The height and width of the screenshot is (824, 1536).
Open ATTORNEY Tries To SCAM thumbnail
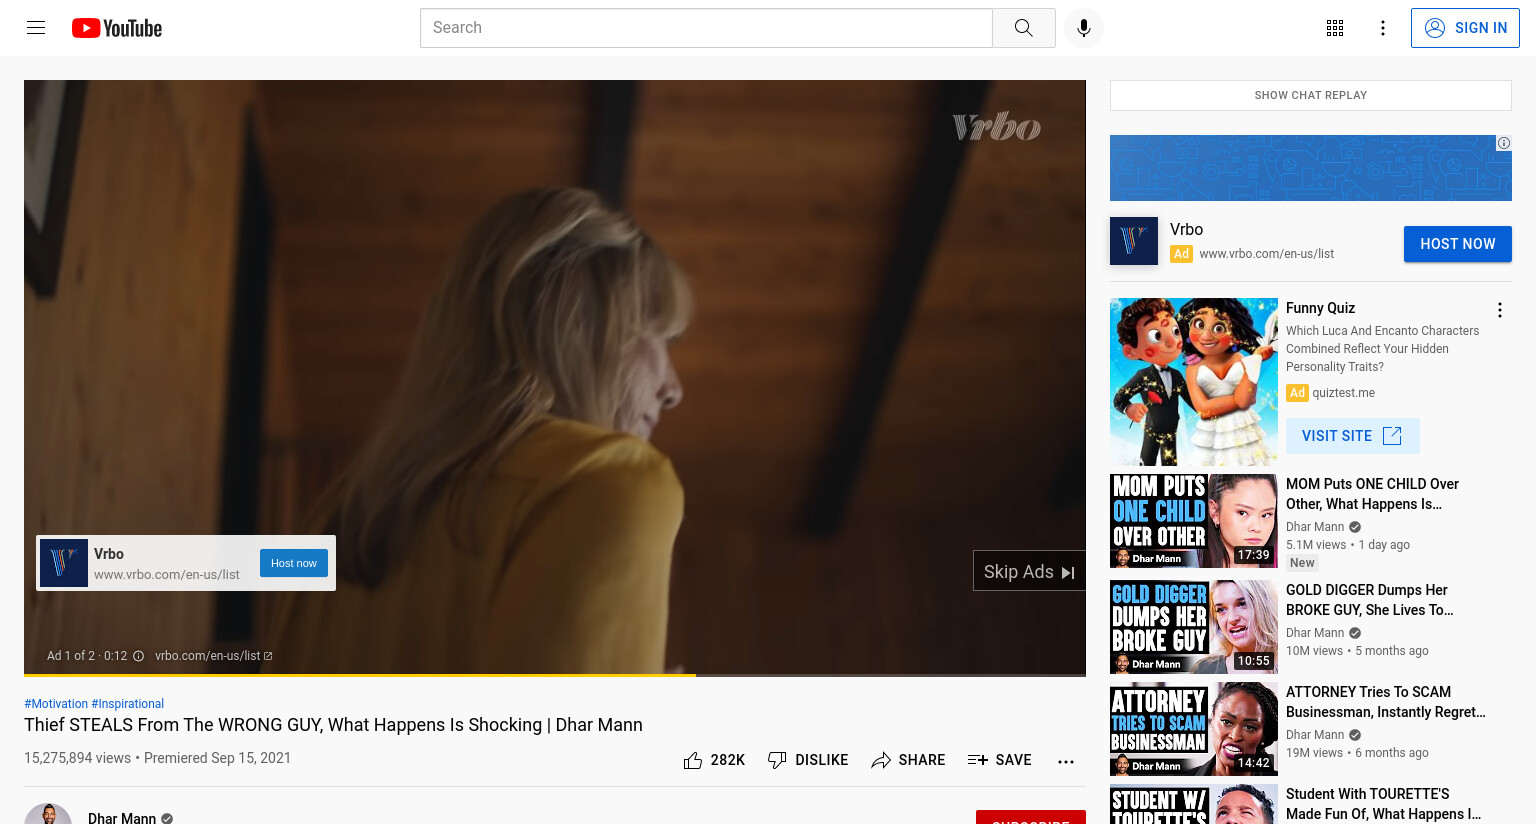click(x=1194, y=729)
